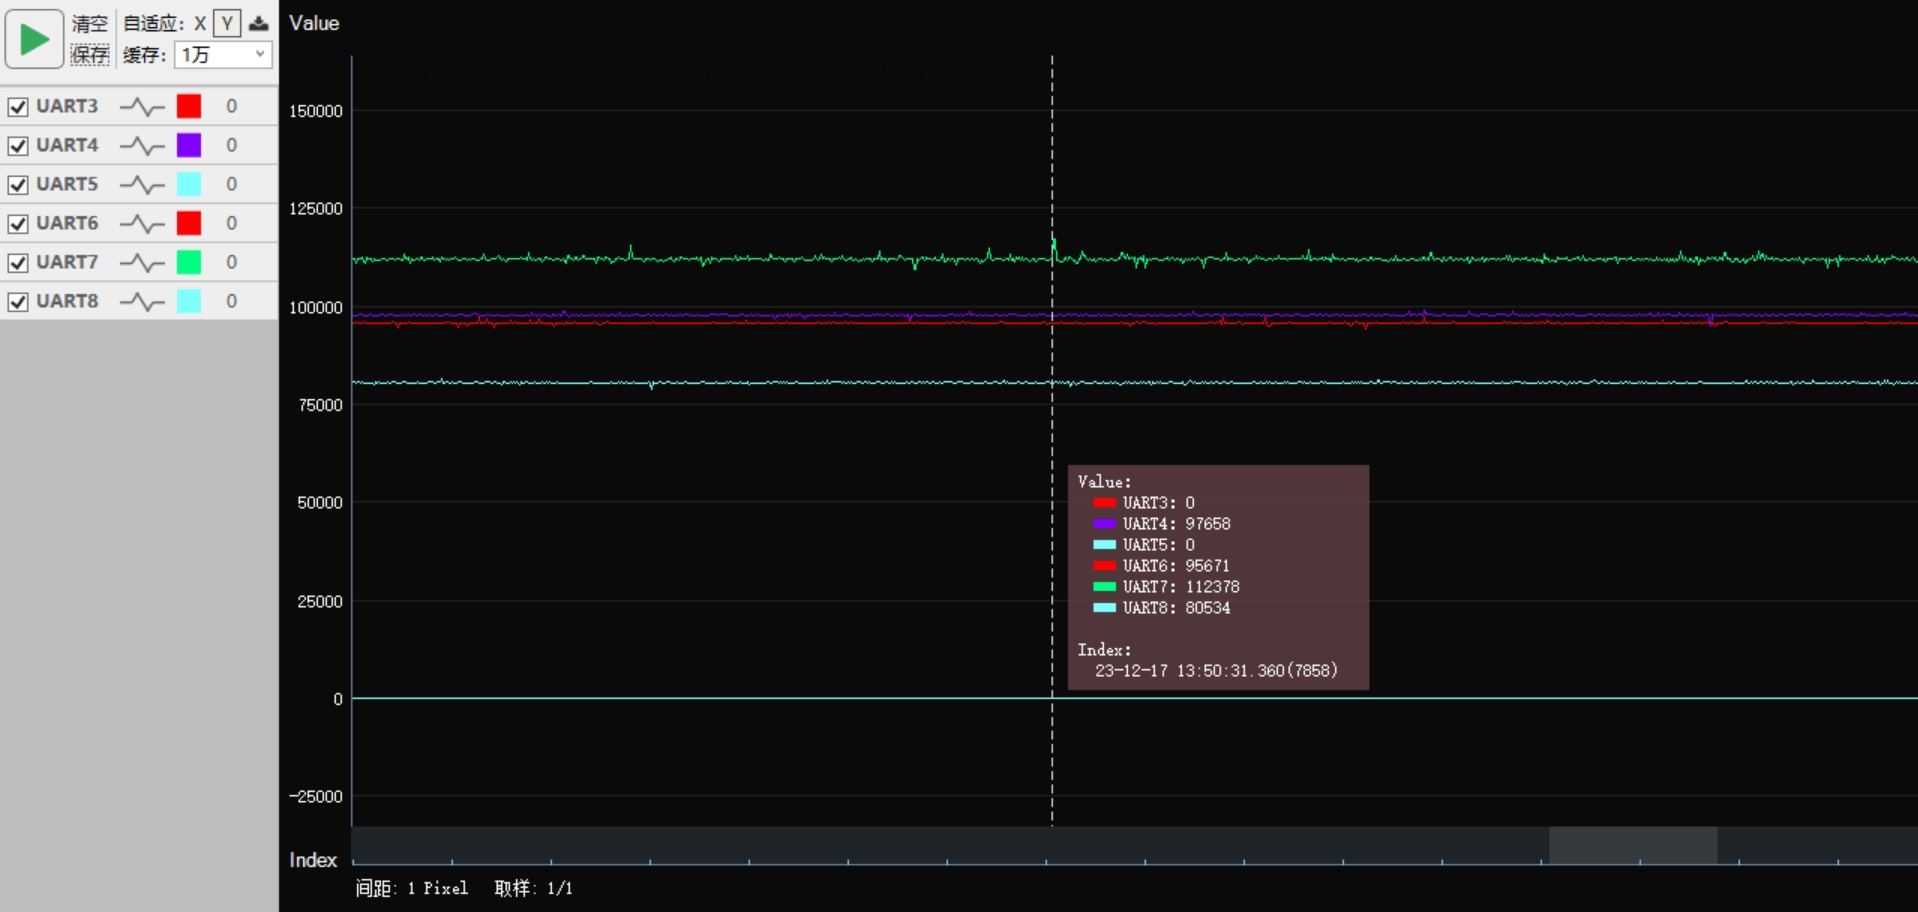
Task: Open the 缓存 buffer size dropdown
Action: pyautogui.click(x=223, y=54)
